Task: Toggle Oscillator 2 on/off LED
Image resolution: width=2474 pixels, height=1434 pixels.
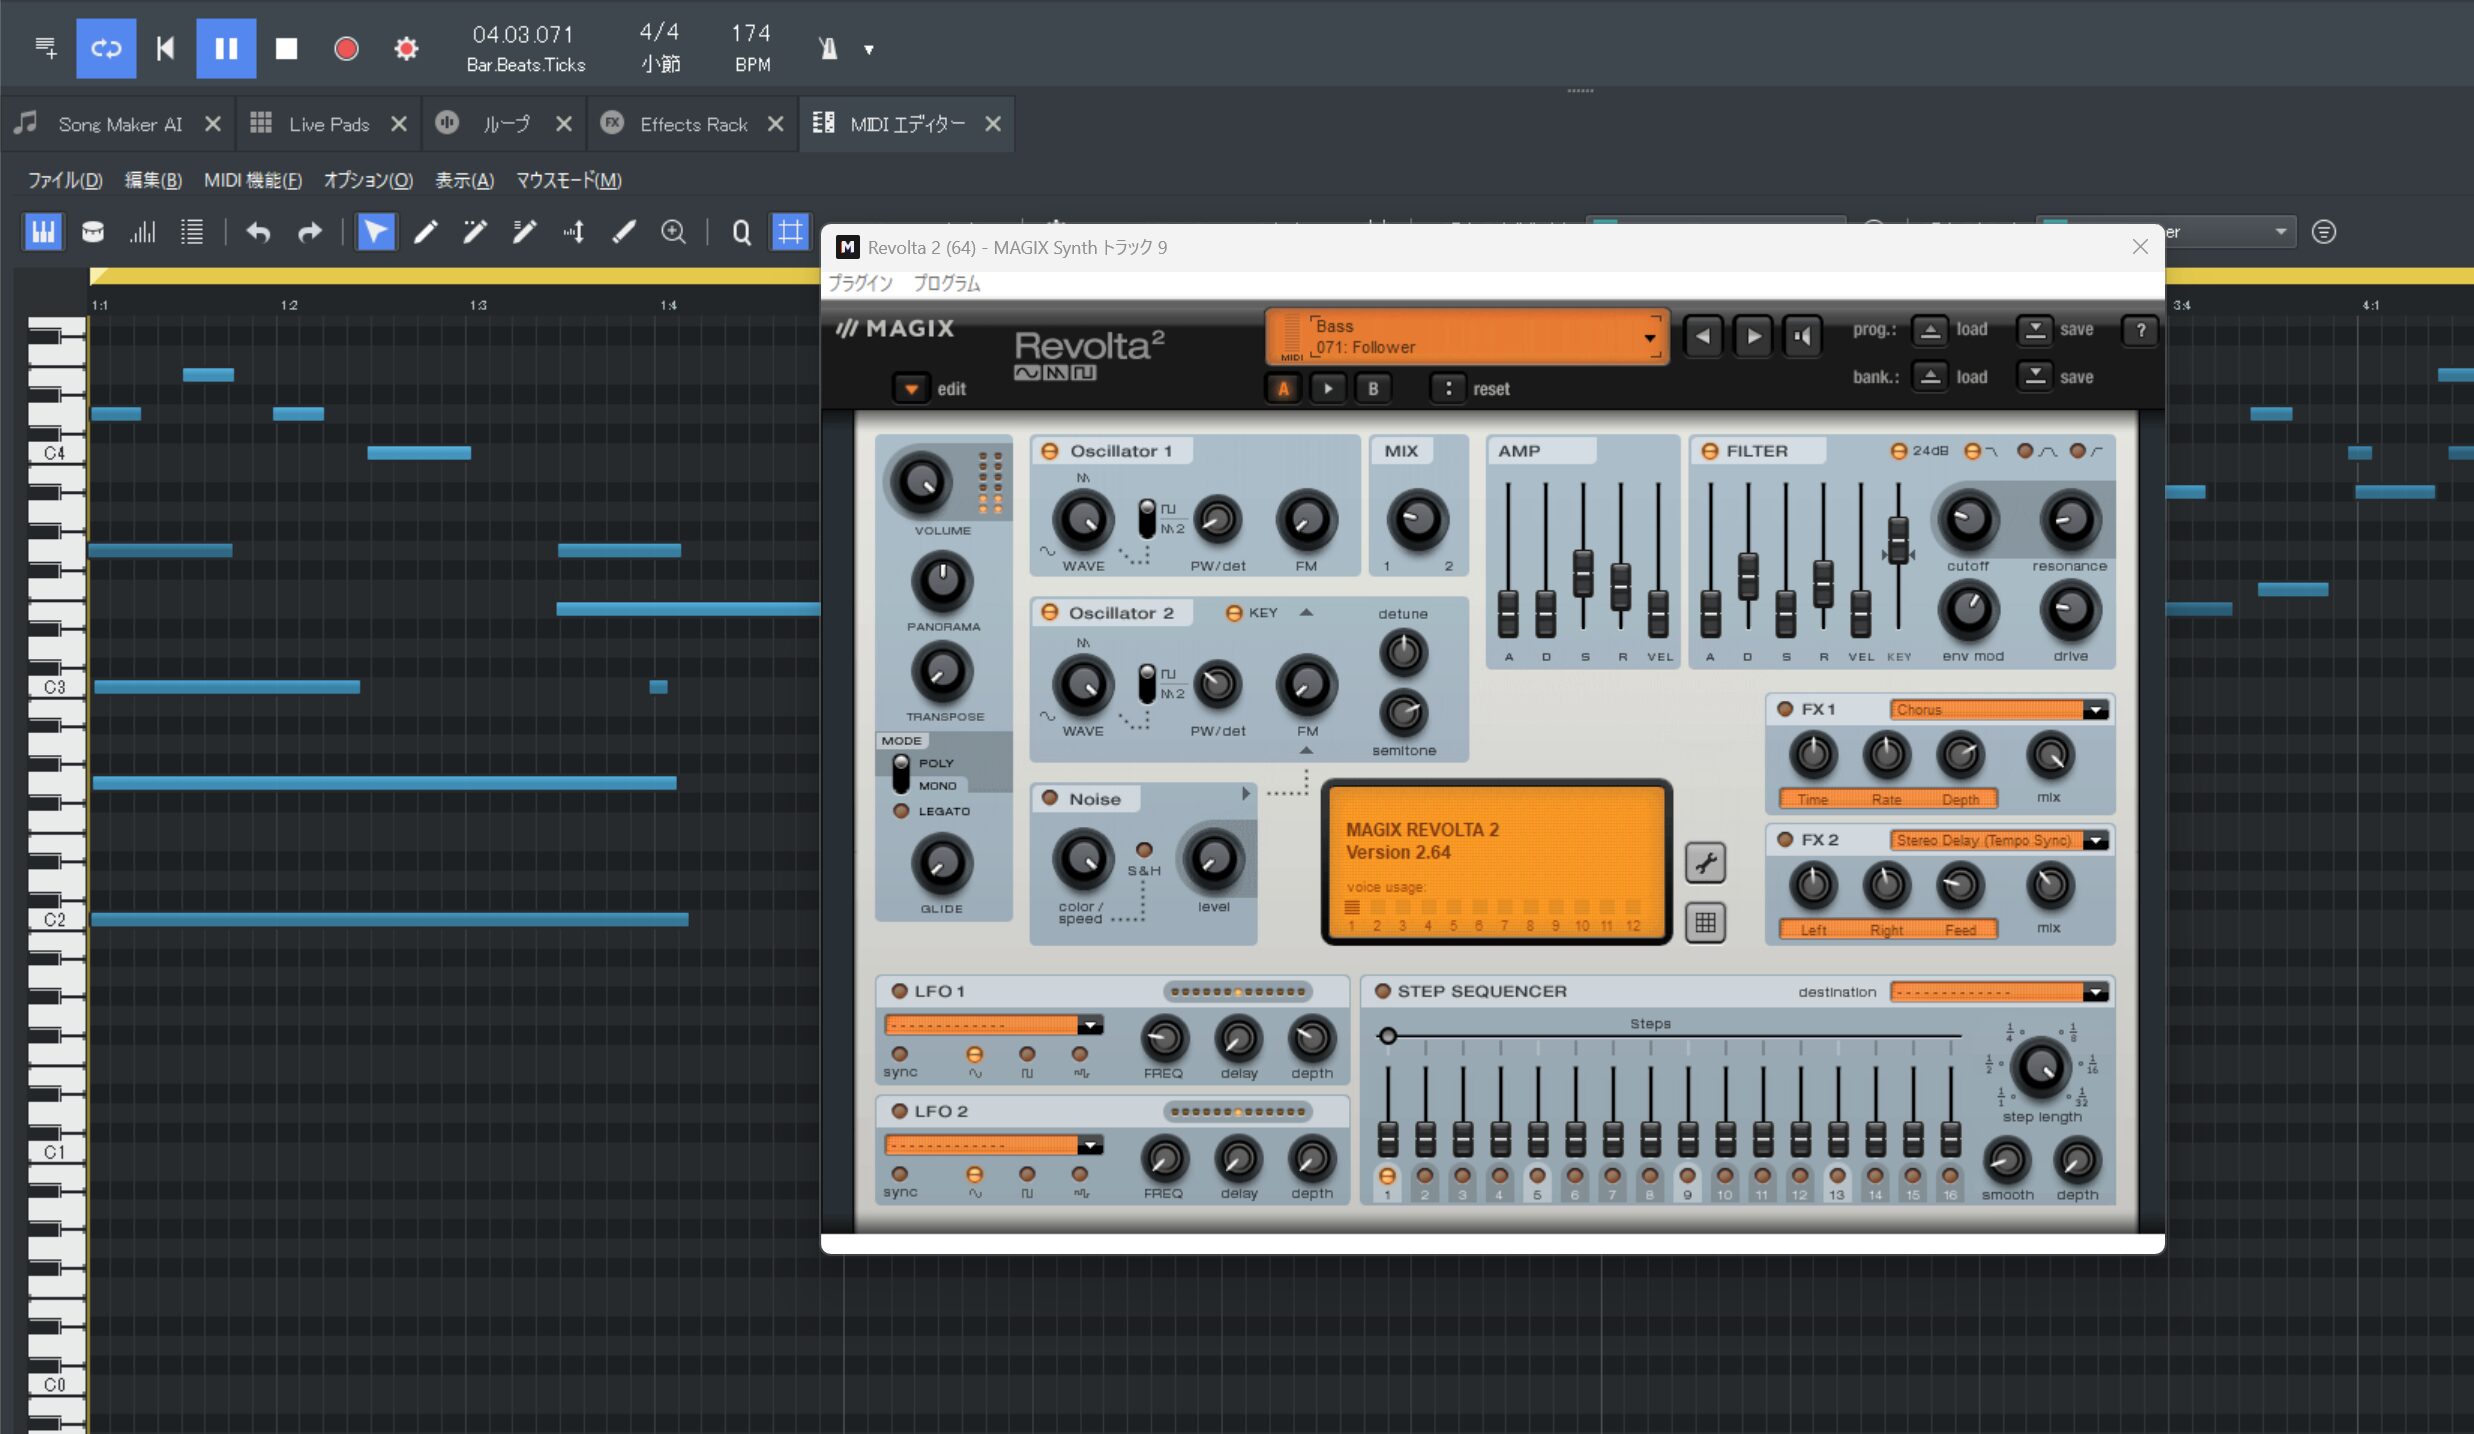Action: pos(1050,612)
